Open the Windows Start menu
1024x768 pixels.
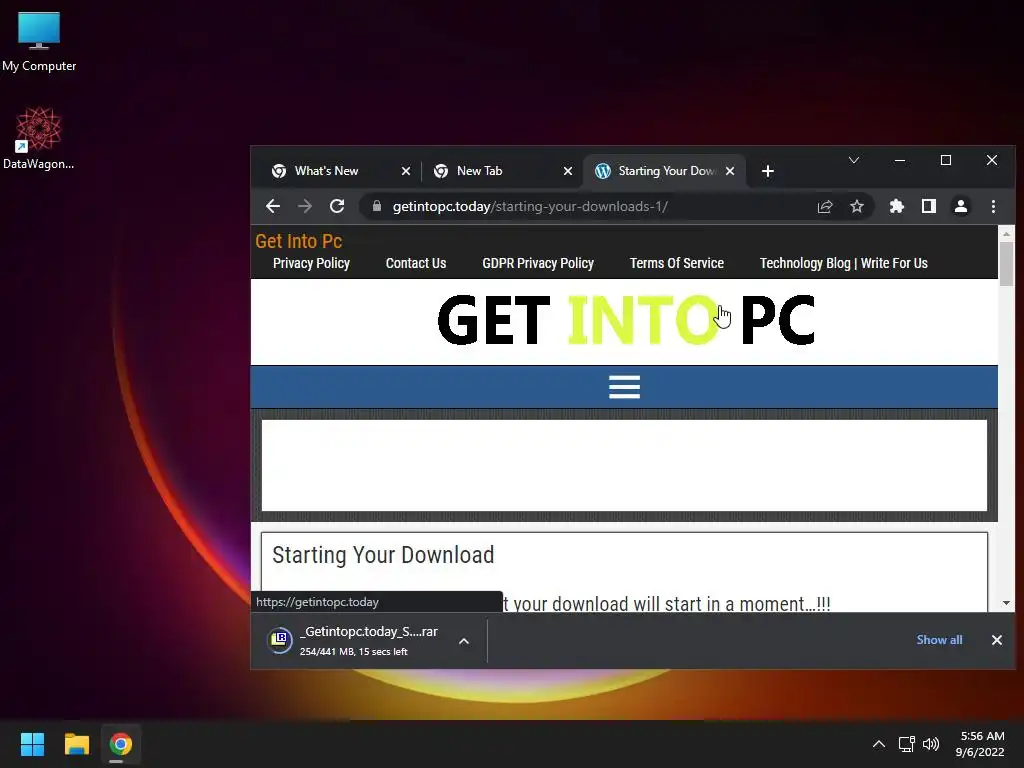coord(32,744)
